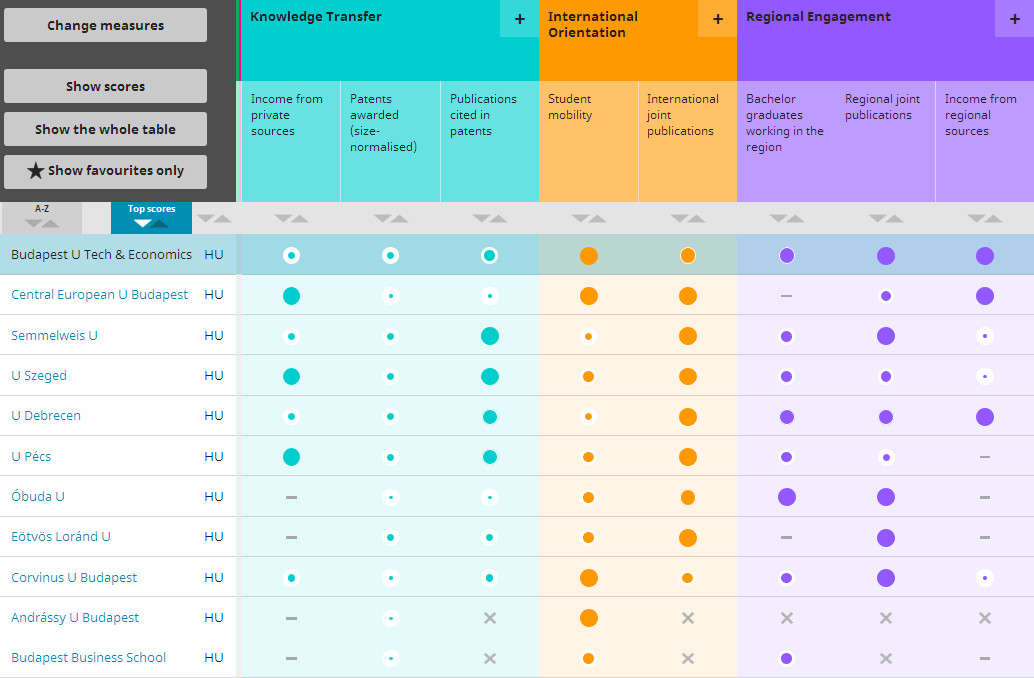
Task: Click sort arrows right beside Top scores tab
Action: point(214,218)
